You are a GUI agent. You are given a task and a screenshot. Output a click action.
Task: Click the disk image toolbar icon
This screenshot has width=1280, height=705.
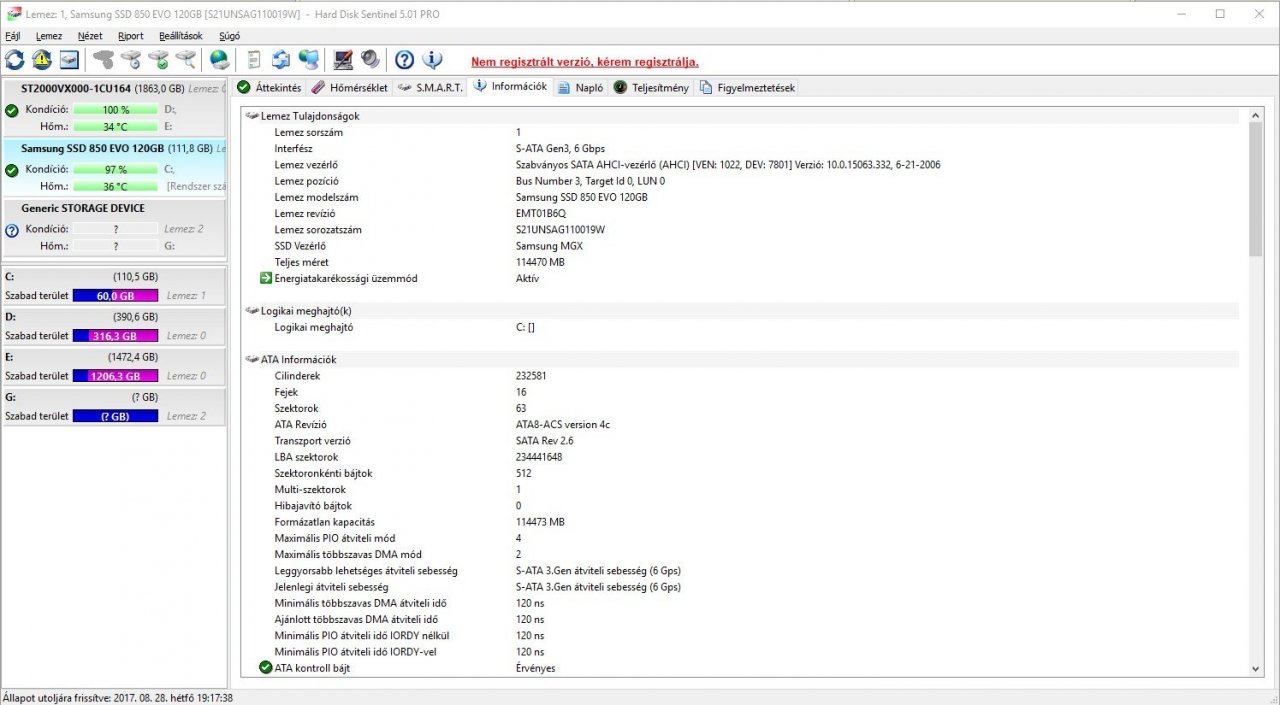coord(69,60)
